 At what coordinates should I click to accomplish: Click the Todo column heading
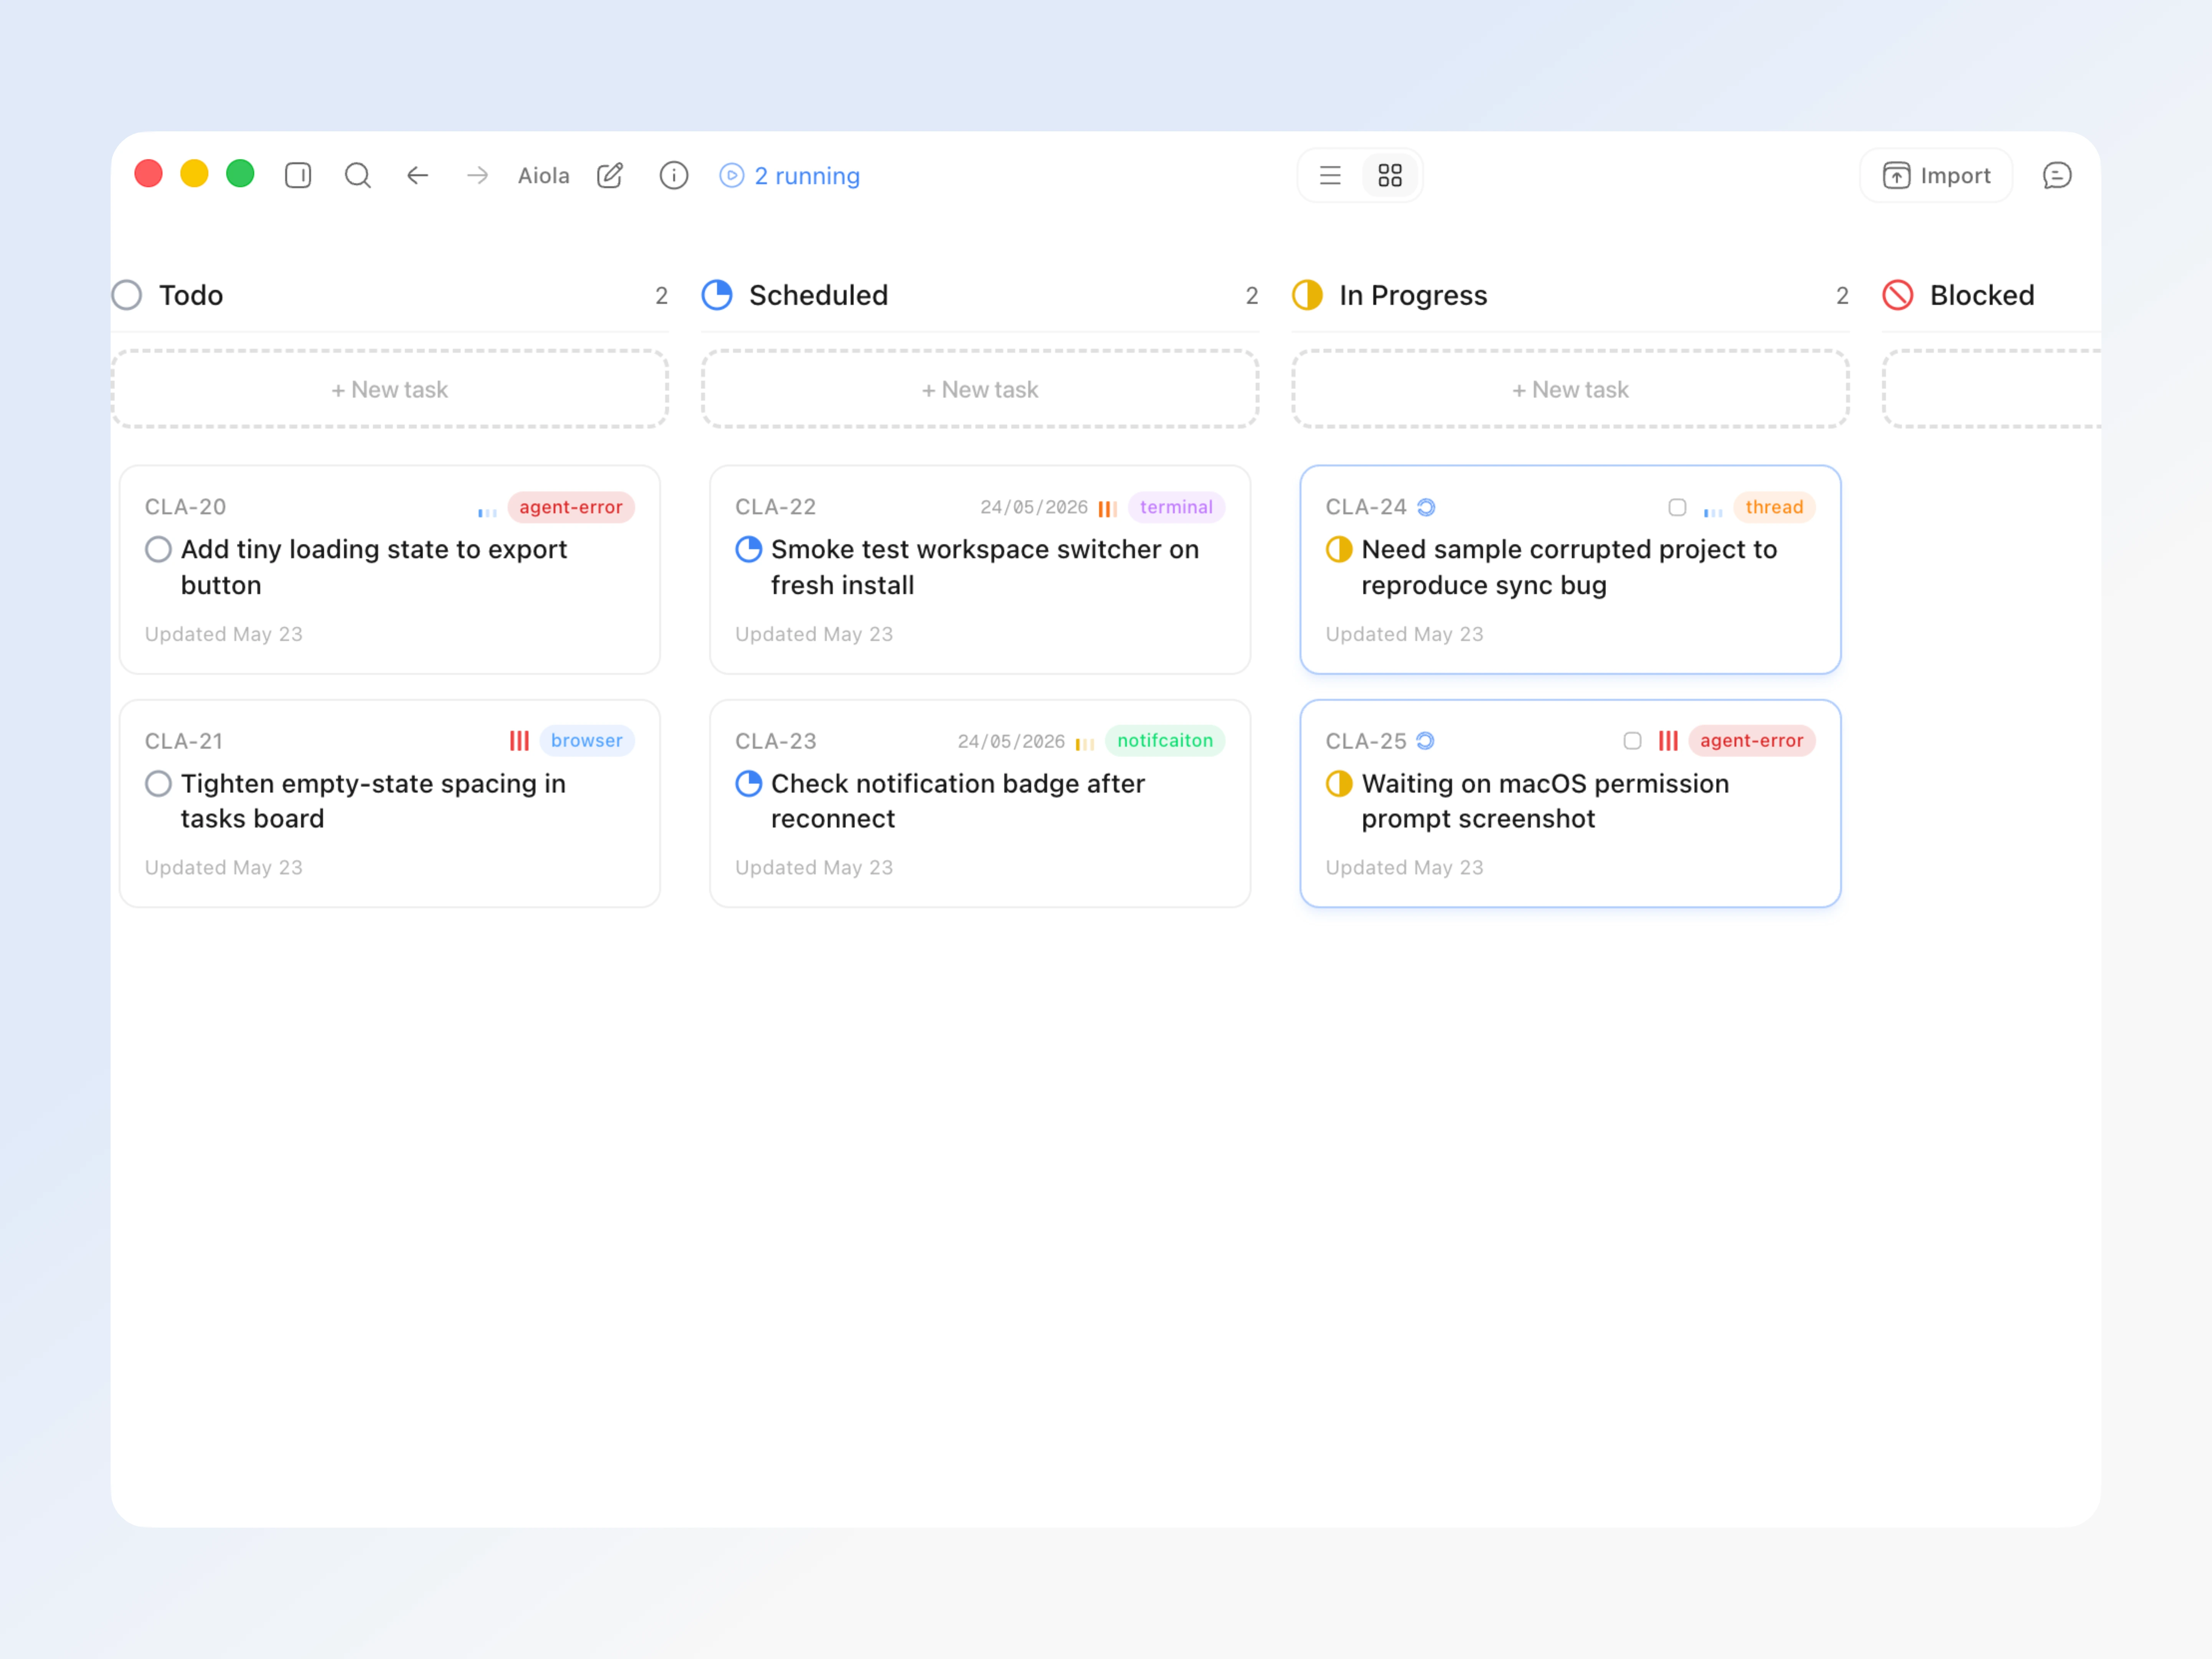pyautogui.click(x=191, y=295)
